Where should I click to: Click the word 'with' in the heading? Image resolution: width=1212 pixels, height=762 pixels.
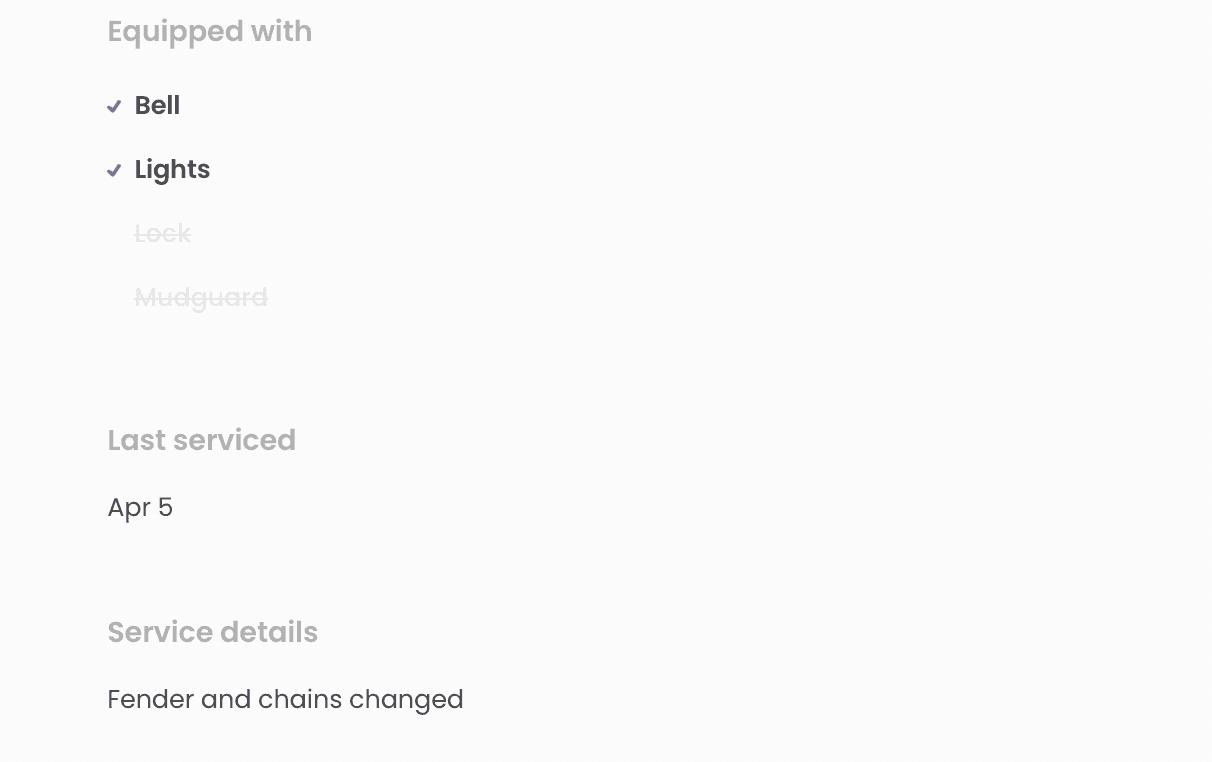282,31
